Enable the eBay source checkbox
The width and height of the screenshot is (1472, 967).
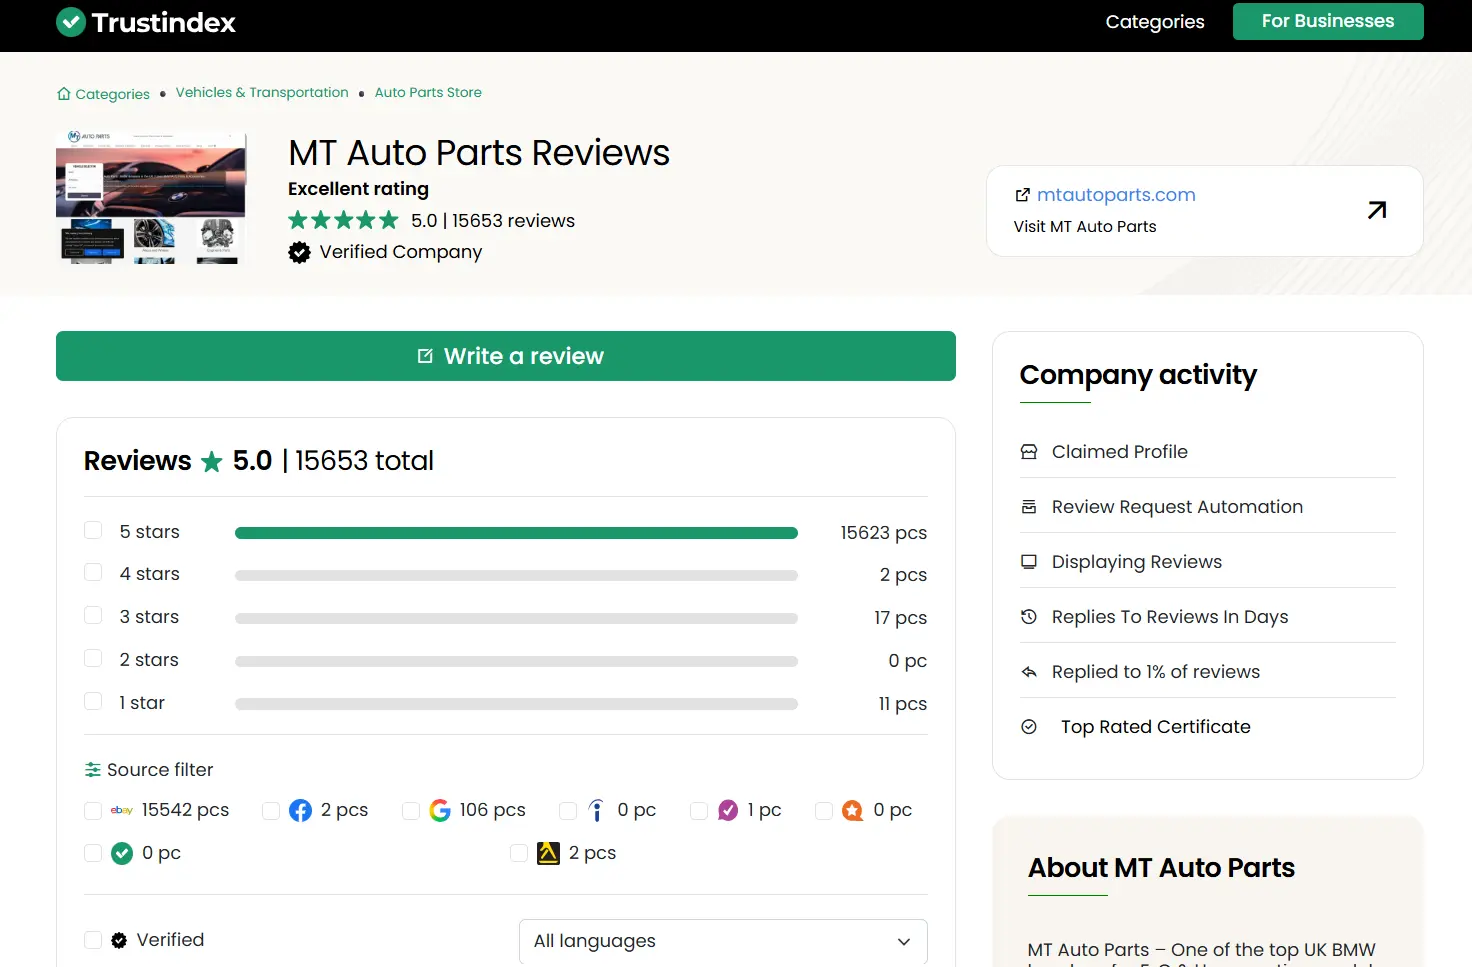(93, 811)
